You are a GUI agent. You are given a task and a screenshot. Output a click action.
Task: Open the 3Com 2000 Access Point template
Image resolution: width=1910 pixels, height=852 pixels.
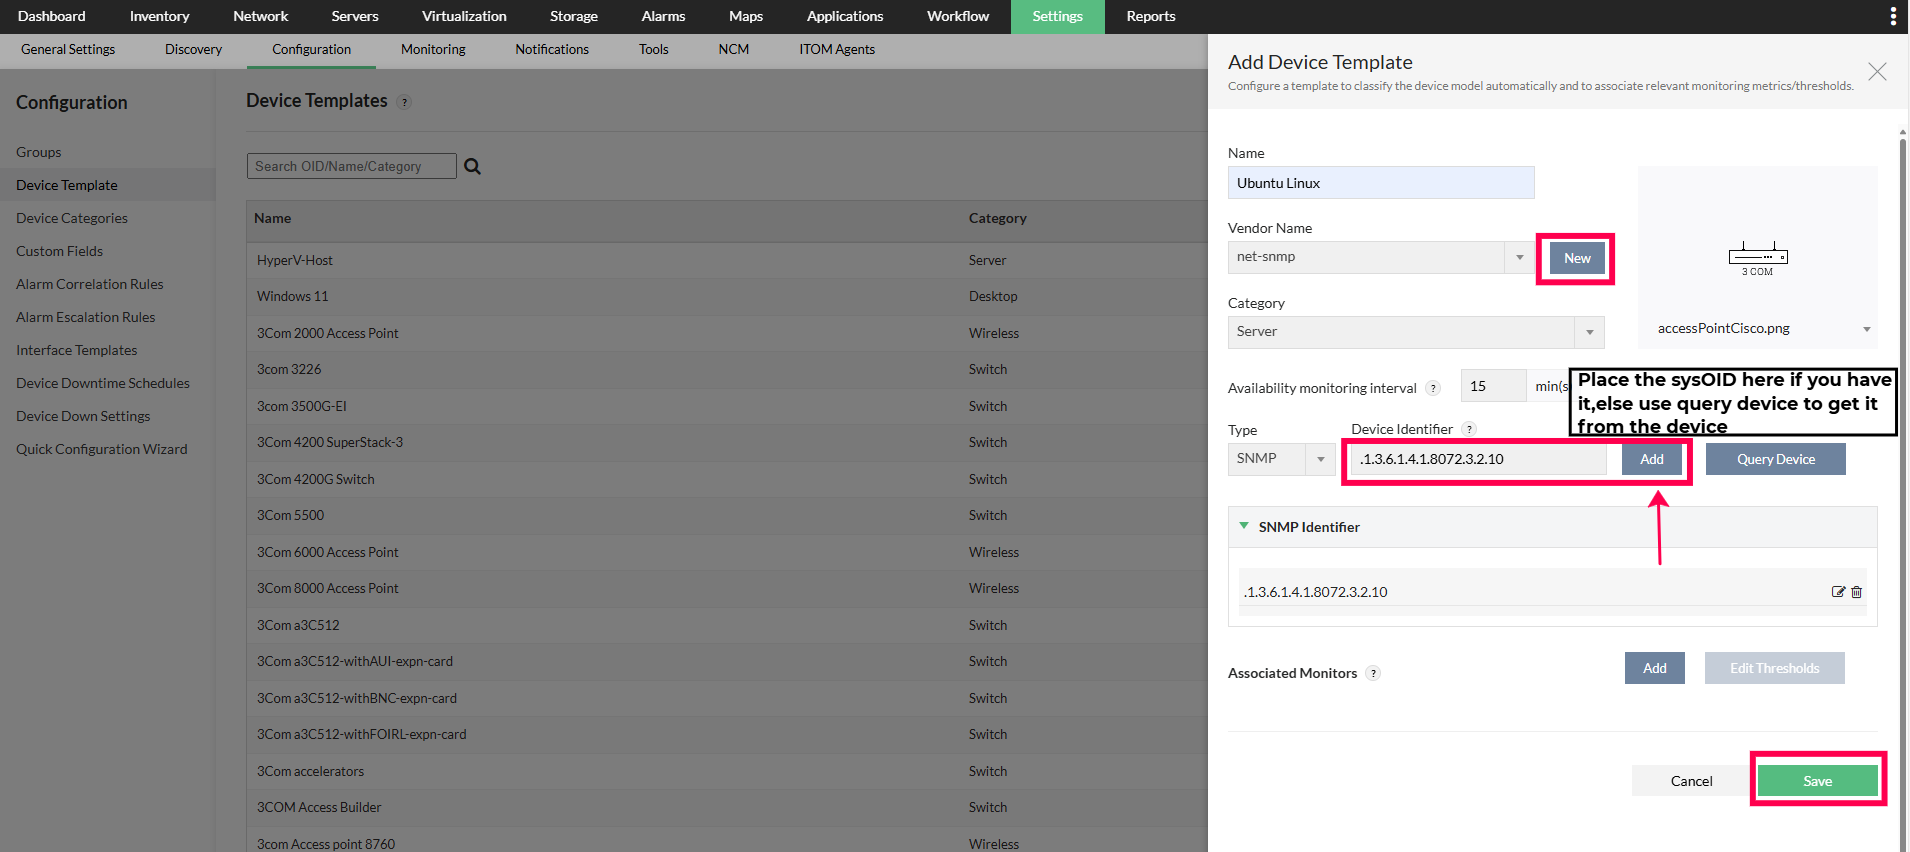pos(727,333)
